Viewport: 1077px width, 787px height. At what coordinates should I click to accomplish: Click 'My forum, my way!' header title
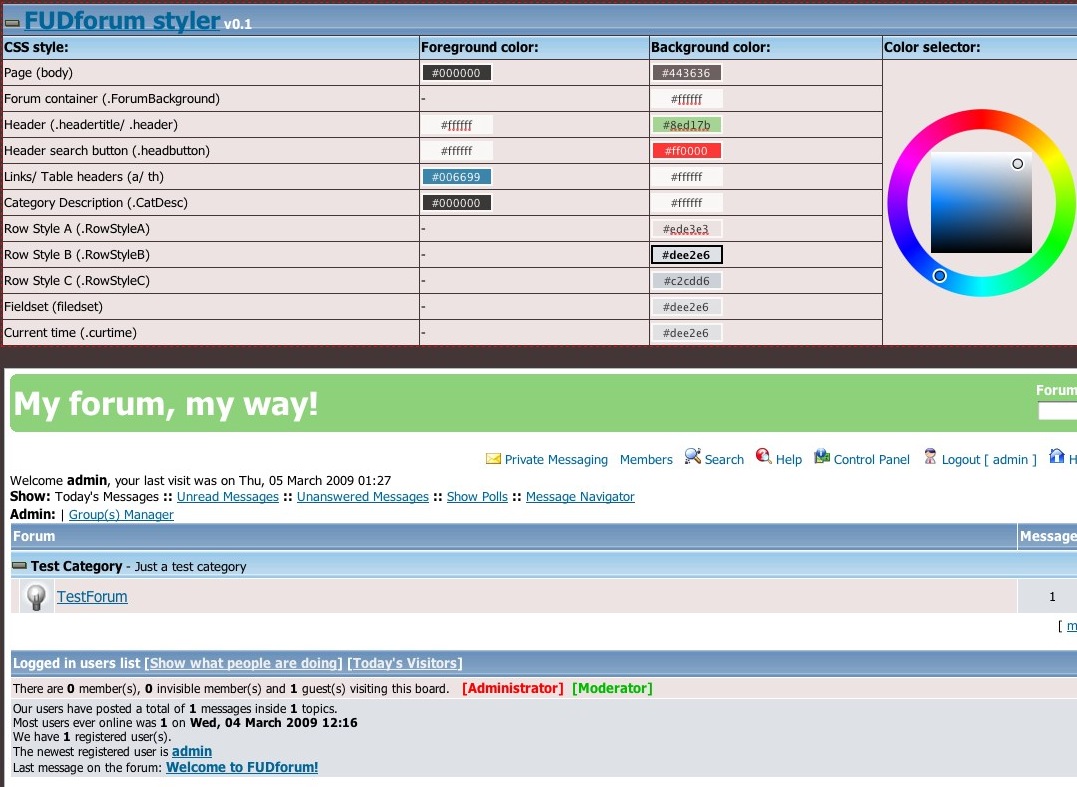pyautogui.click(x=166, y=404)
